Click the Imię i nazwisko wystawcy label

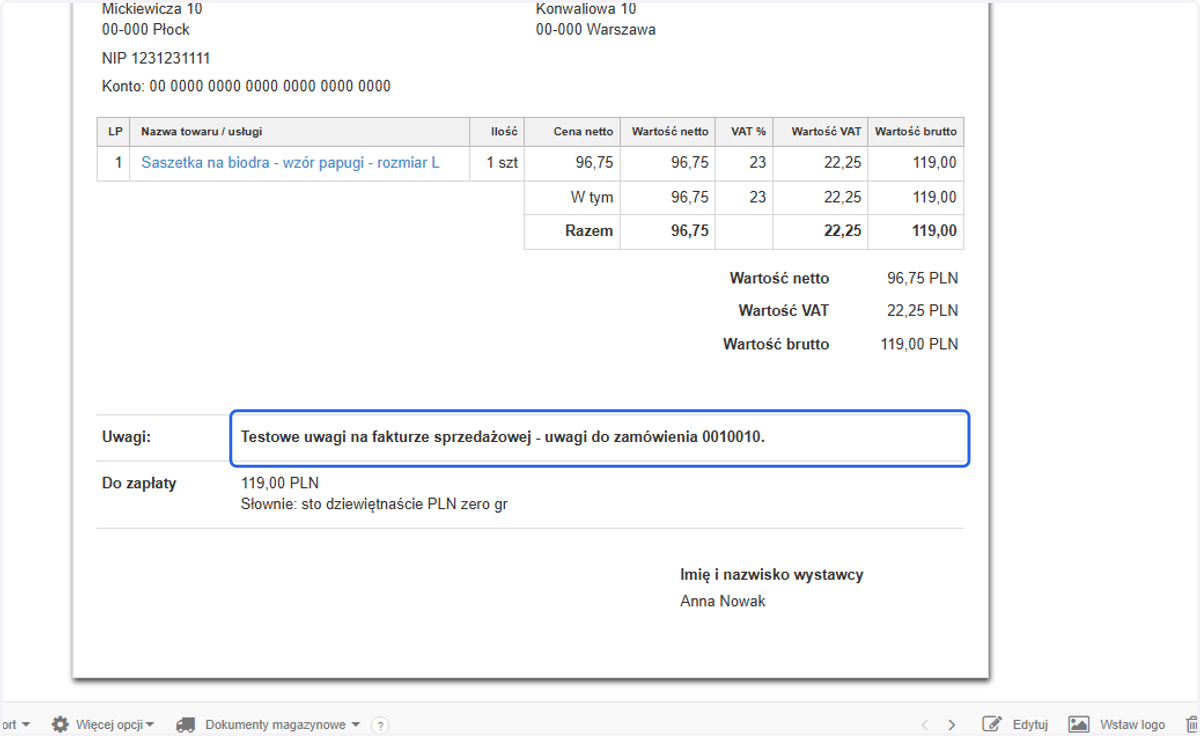(772, 575)
